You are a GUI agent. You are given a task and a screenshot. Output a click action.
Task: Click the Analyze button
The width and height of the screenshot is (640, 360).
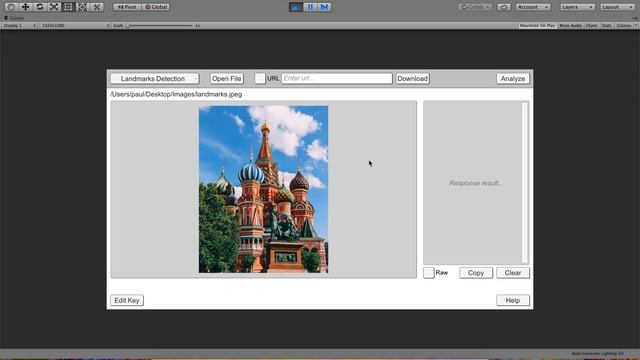coord(513,78)
